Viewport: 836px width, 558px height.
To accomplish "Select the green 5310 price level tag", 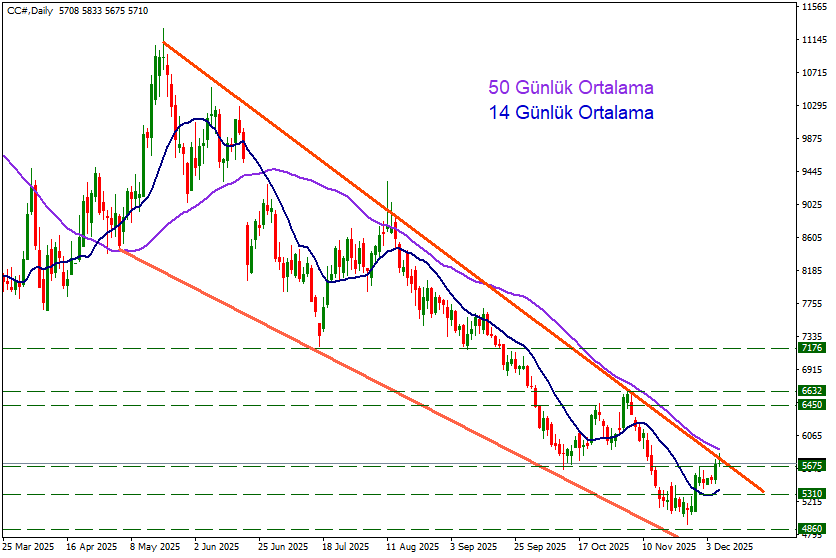I will 812,494.
